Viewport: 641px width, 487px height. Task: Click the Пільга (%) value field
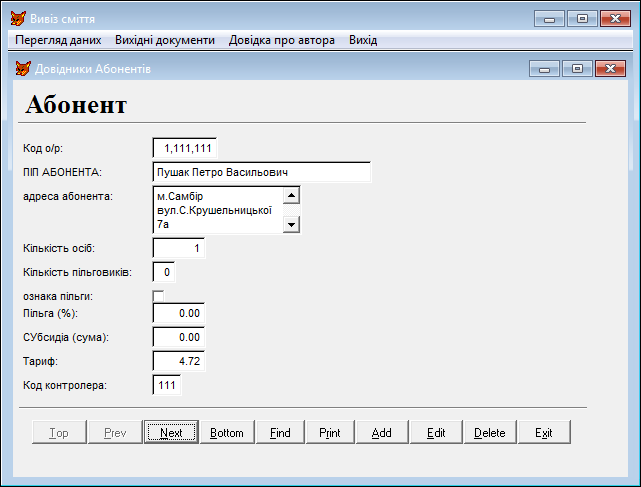tap(179, 313)
